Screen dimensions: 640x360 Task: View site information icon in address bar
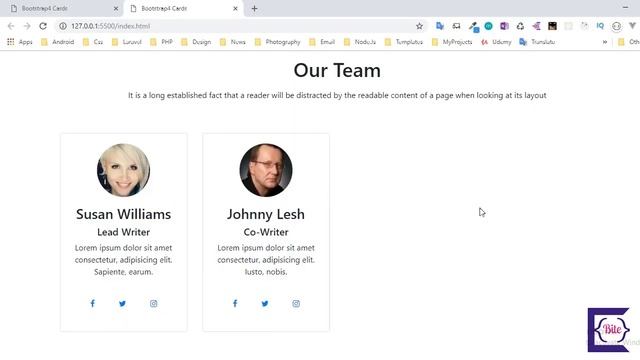click(x=63, y=26)
